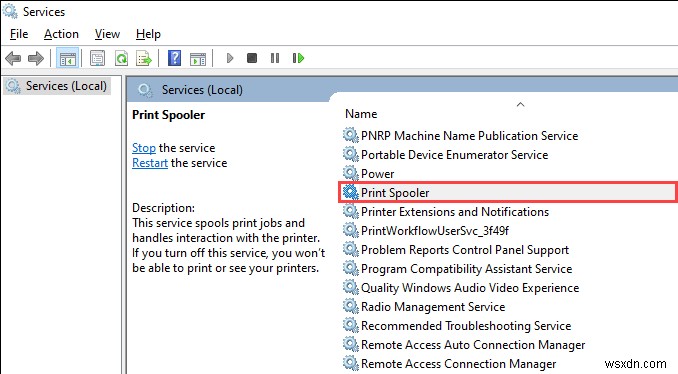Select Quality Windows Audio Video Experience

pyautogui.click(x=461, y=288)
